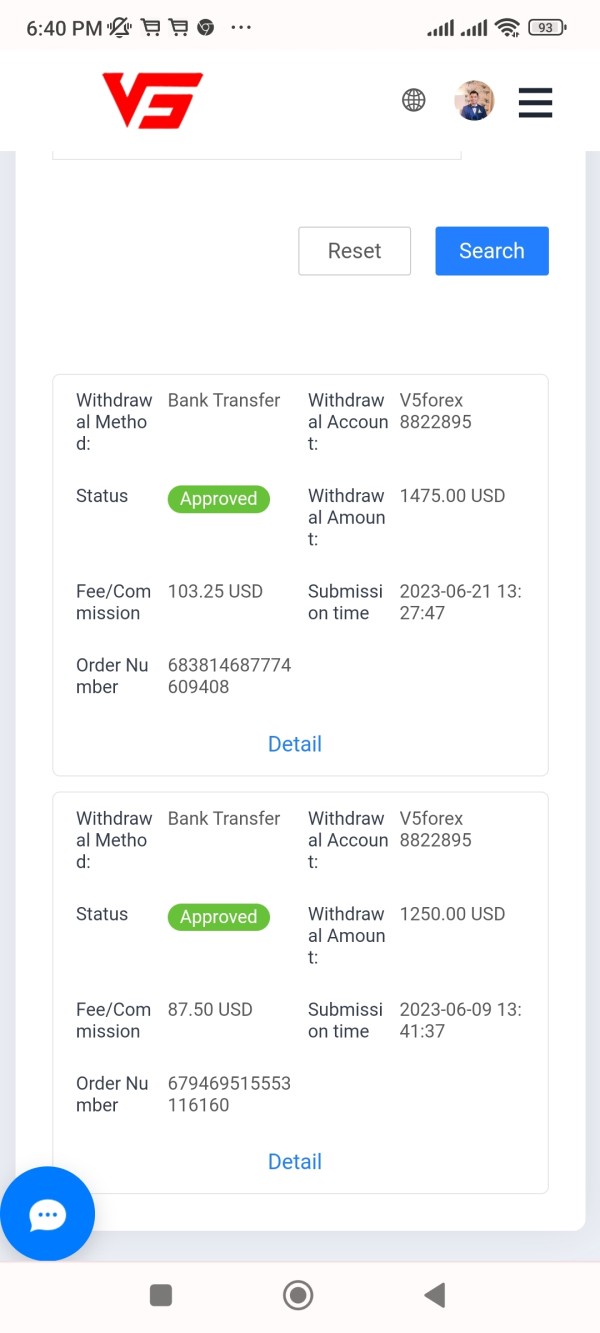This screenshot has width=600, height=1333.
Task: Open Detail for the 1250.00 USD withdrawal
Action: [295, 1162]
